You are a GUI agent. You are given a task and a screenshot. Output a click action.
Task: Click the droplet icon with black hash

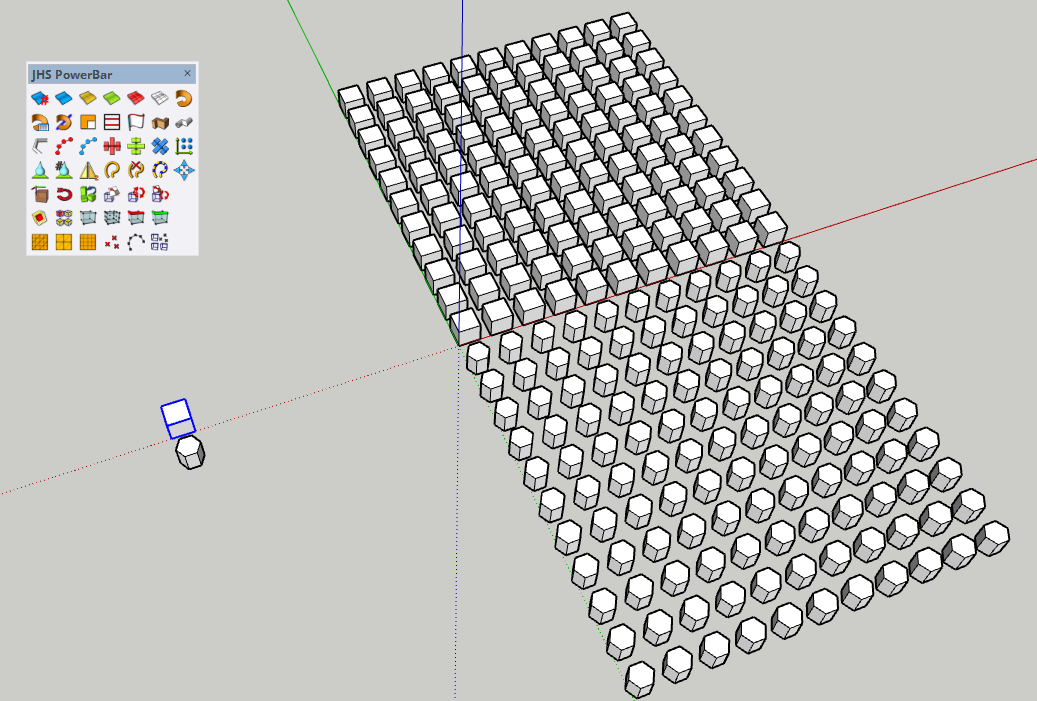[63, 170]
